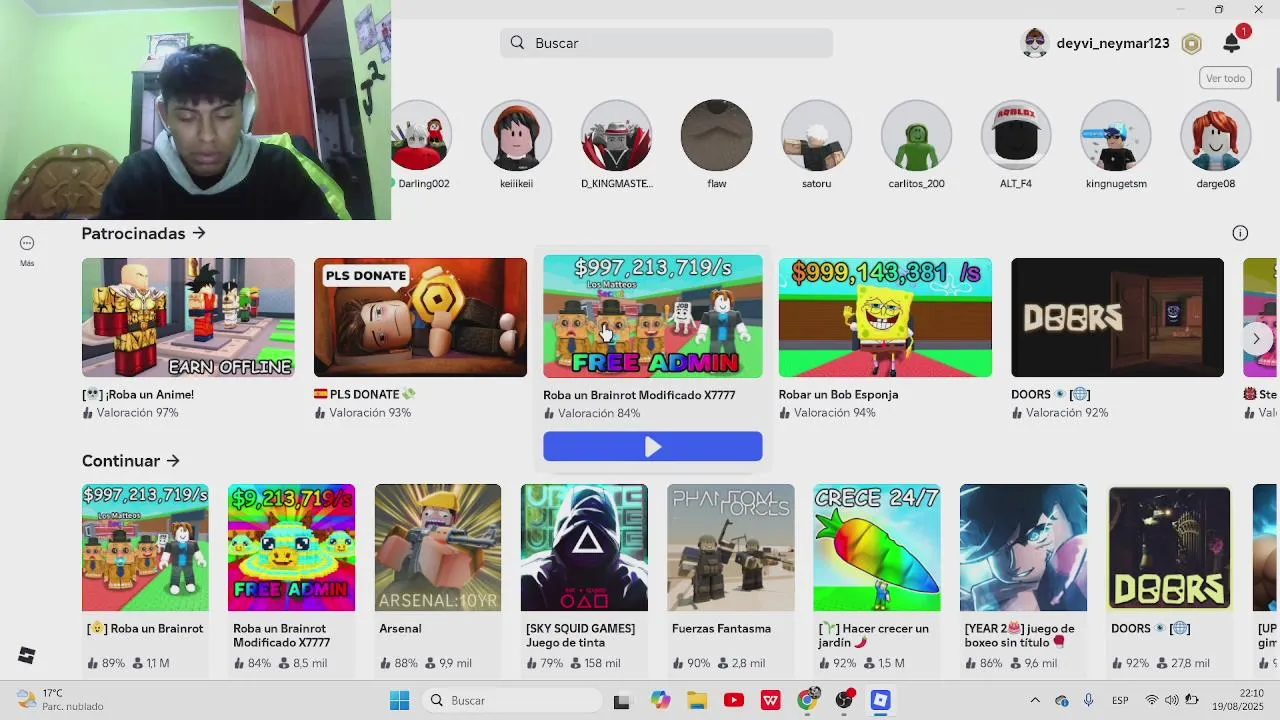Open the volume speaker tray icon

click(x=1172, y=700)
